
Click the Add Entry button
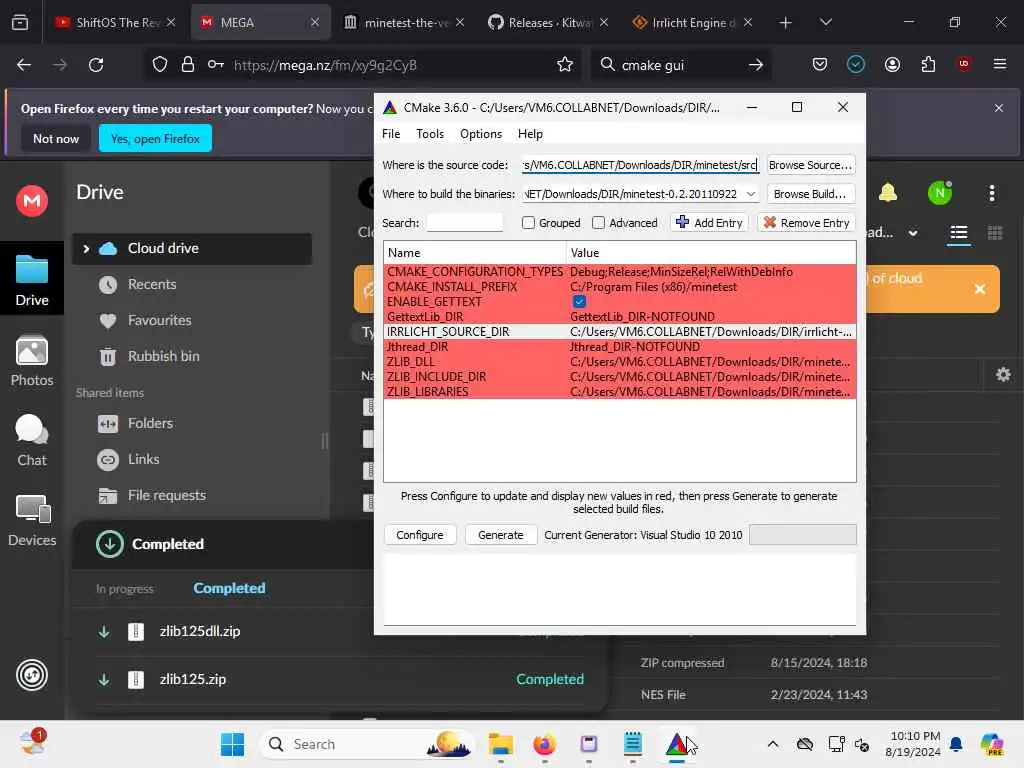709,223
